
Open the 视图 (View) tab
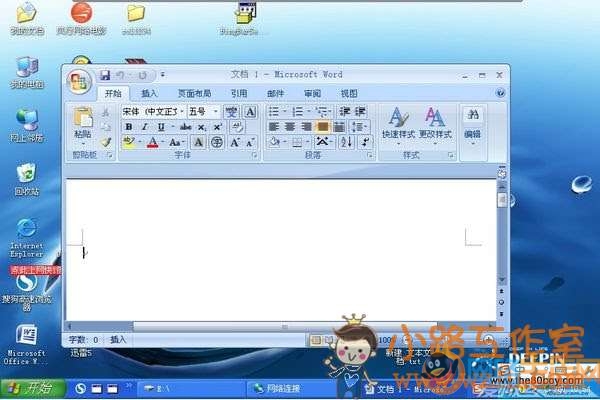349,93
